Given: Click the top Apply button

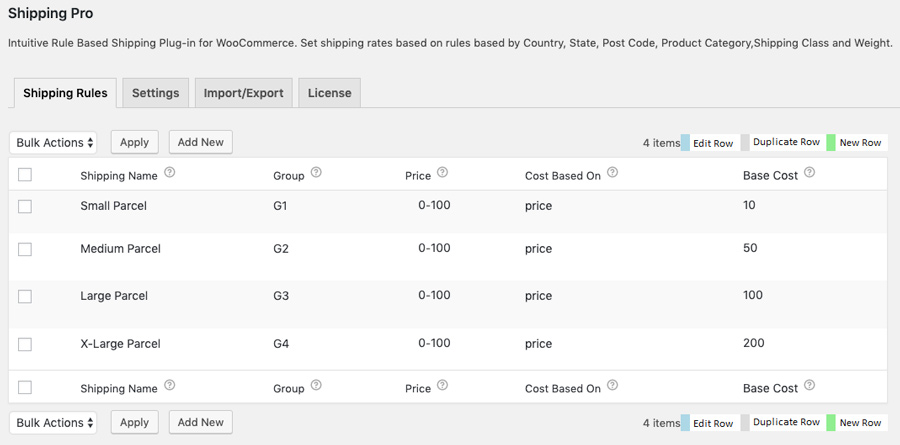Looking at the screenshot, I should coord(134,142).
